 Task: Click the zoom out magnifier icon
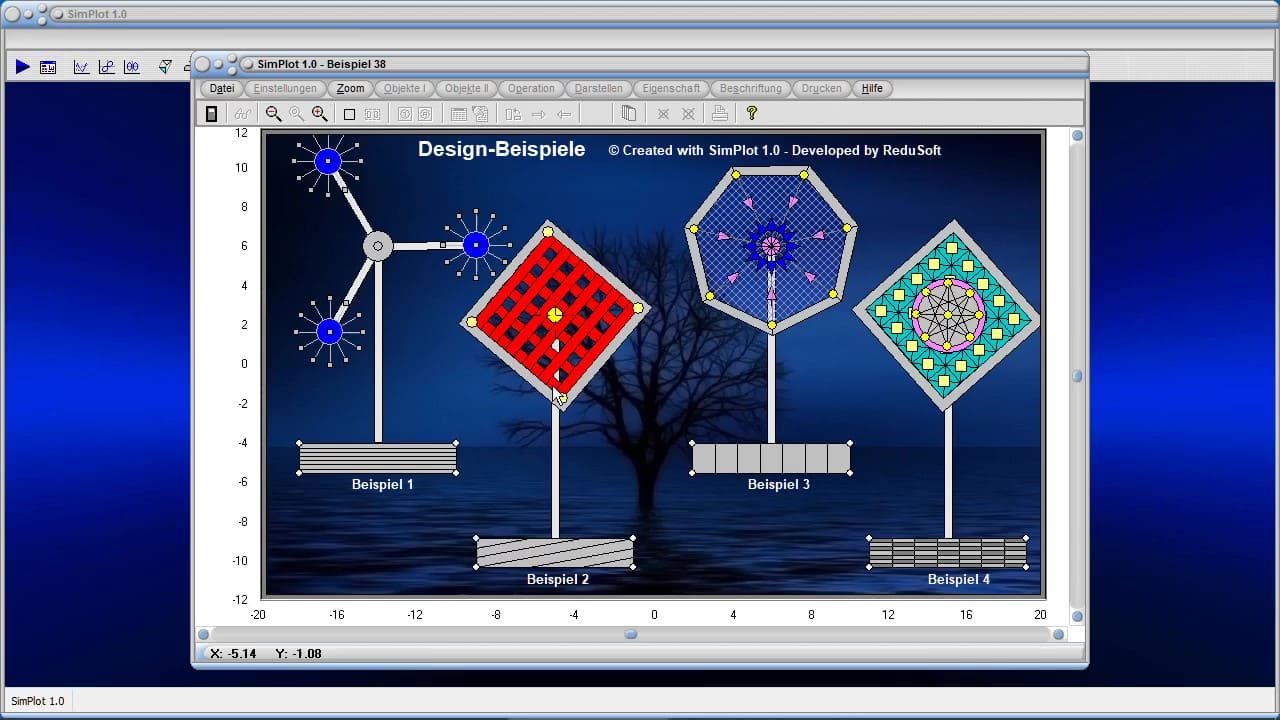point(273,114)
